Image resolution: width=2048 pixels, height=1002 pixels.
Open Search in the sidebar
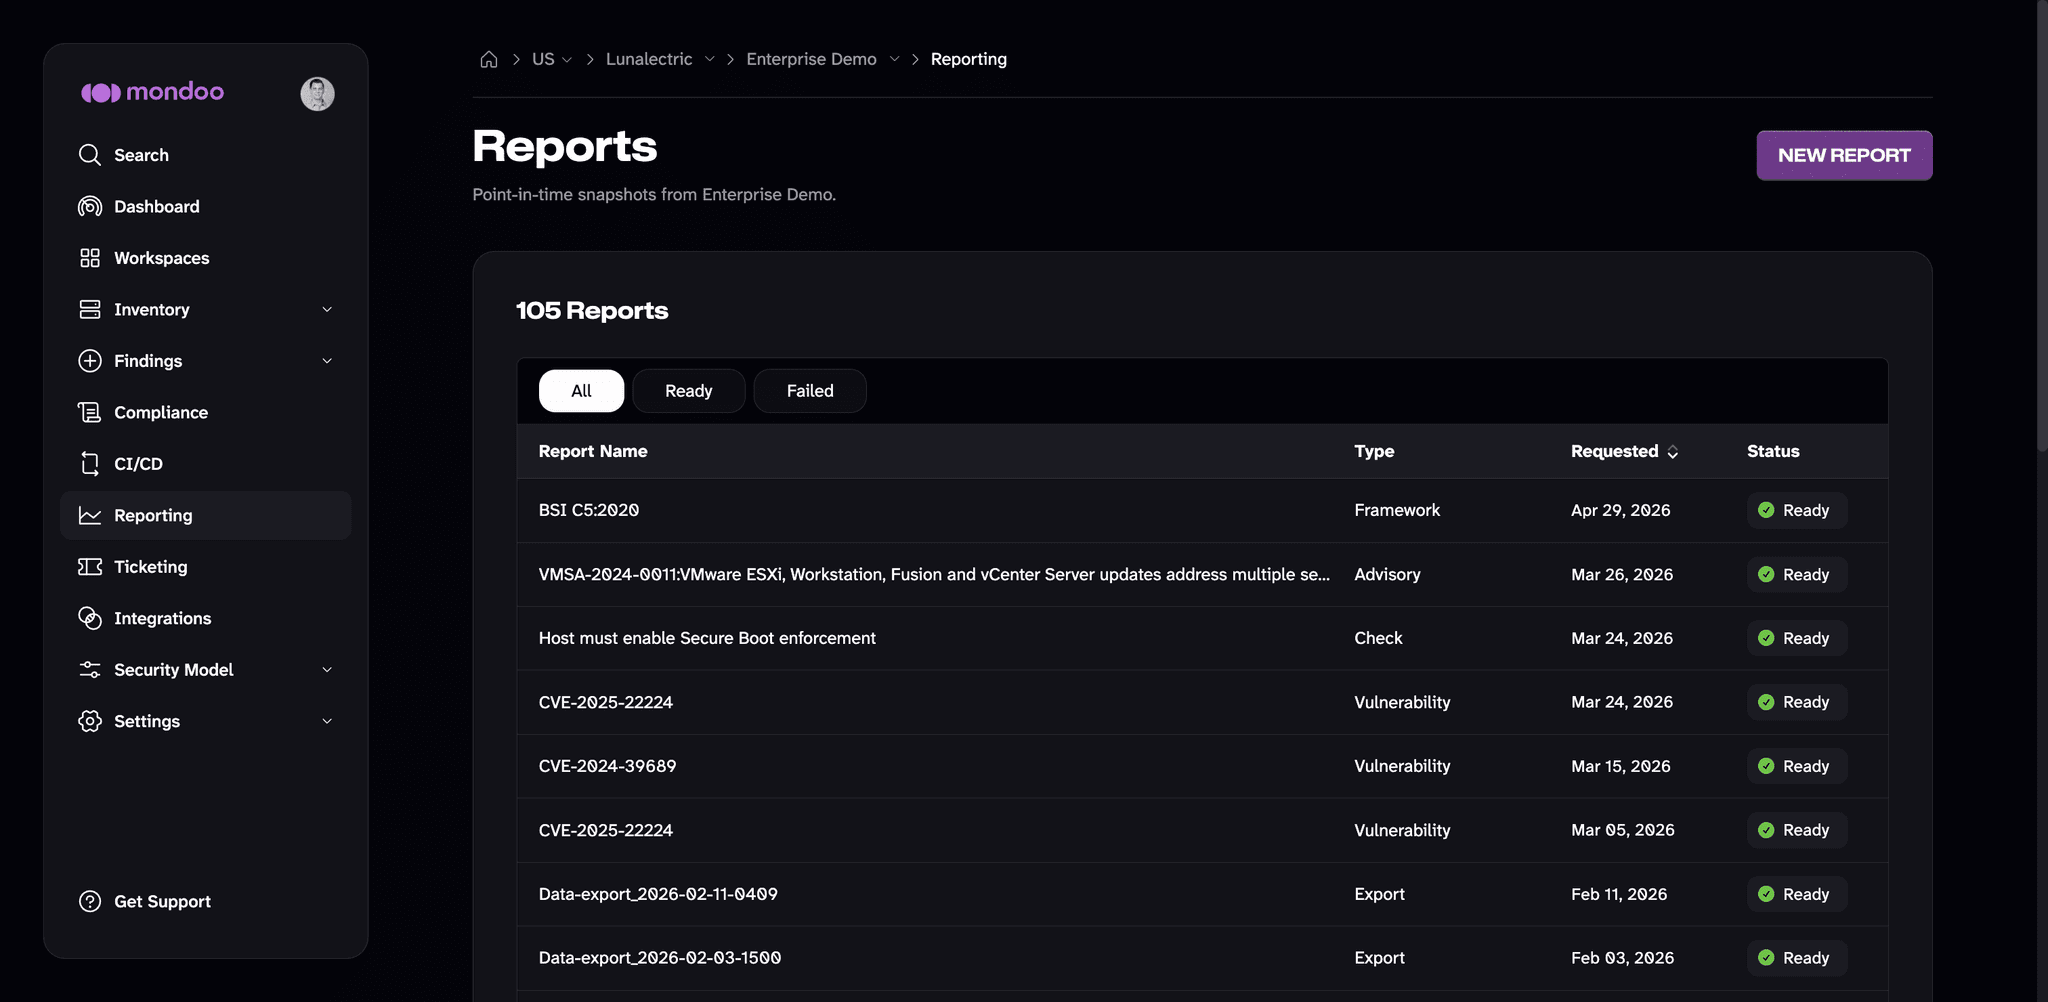206,155
